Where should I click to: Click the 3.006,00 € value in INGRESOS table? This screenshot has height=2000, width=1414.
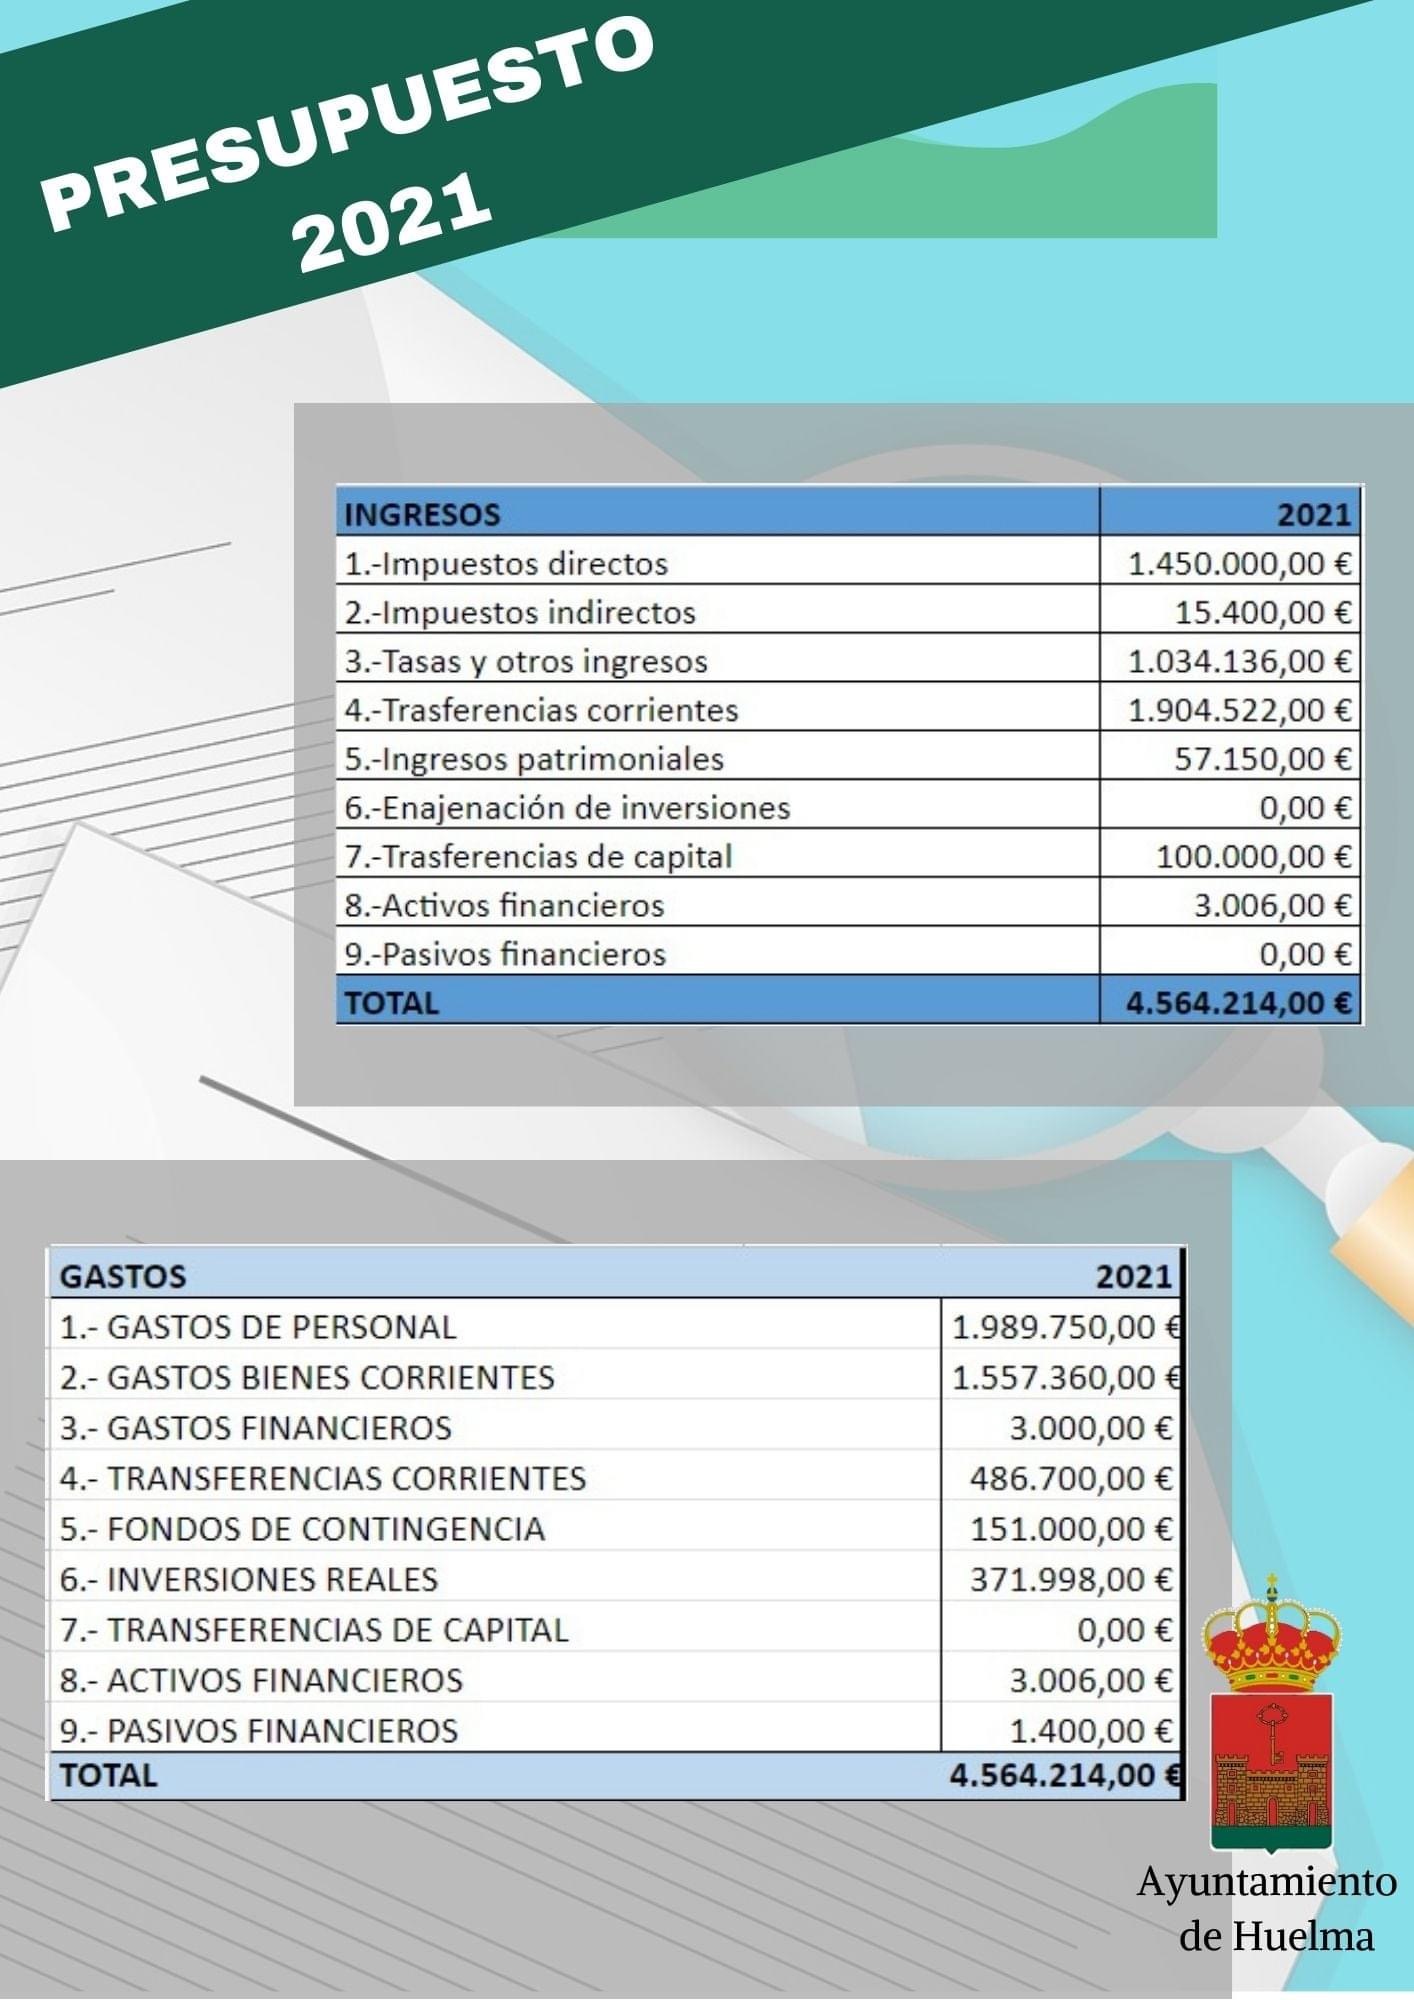click(1273, 906)
